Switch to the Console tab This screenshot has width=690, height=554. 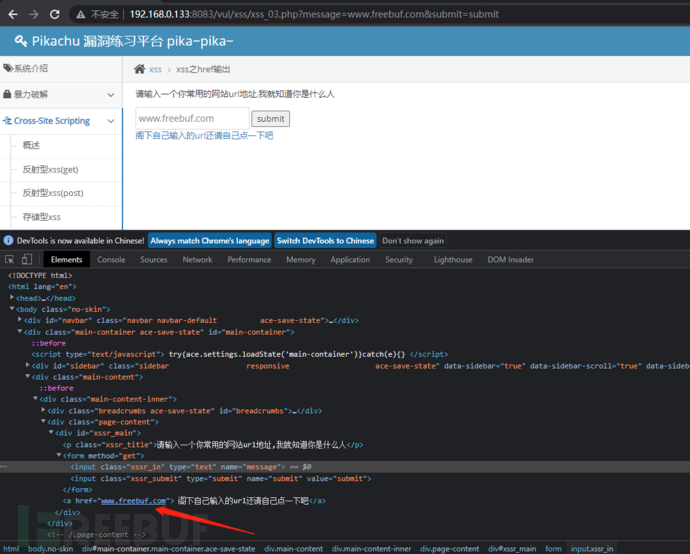pos(111,260)
